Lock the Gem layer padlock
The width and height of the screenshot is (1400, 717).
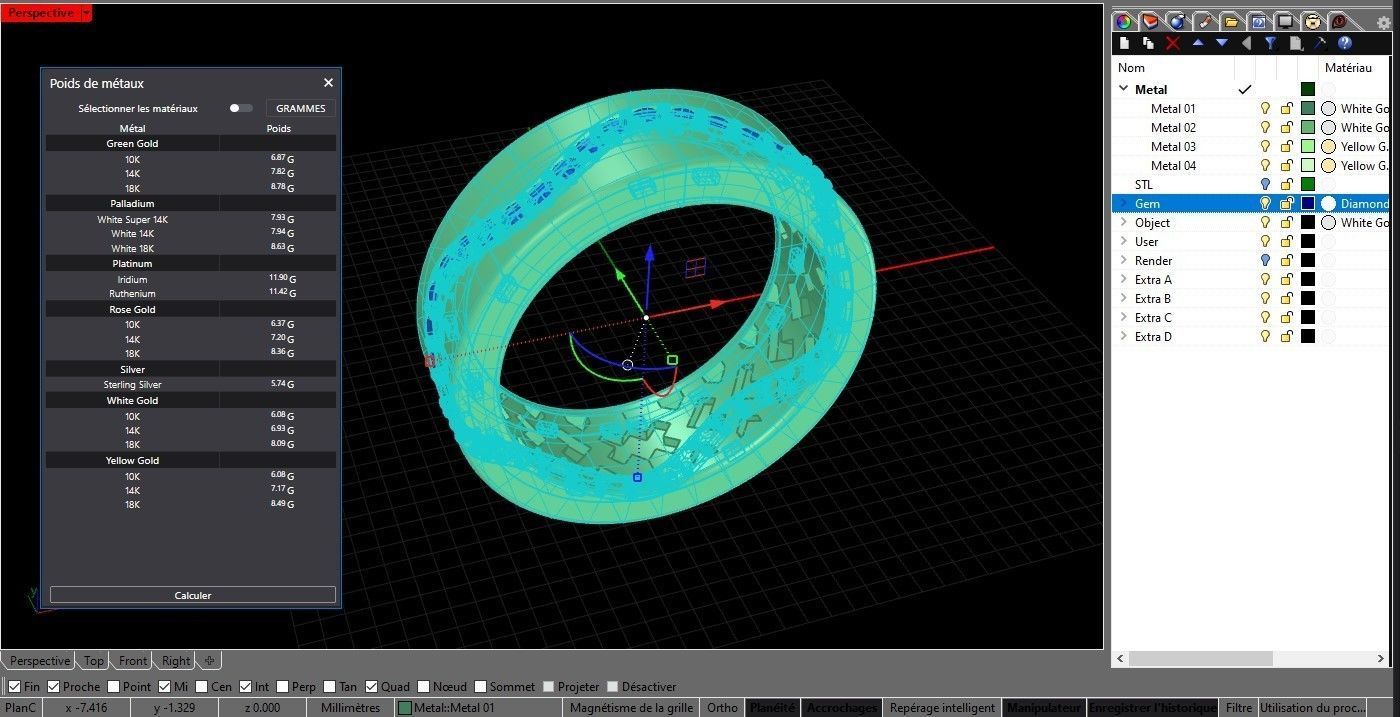click(1287, 203)
